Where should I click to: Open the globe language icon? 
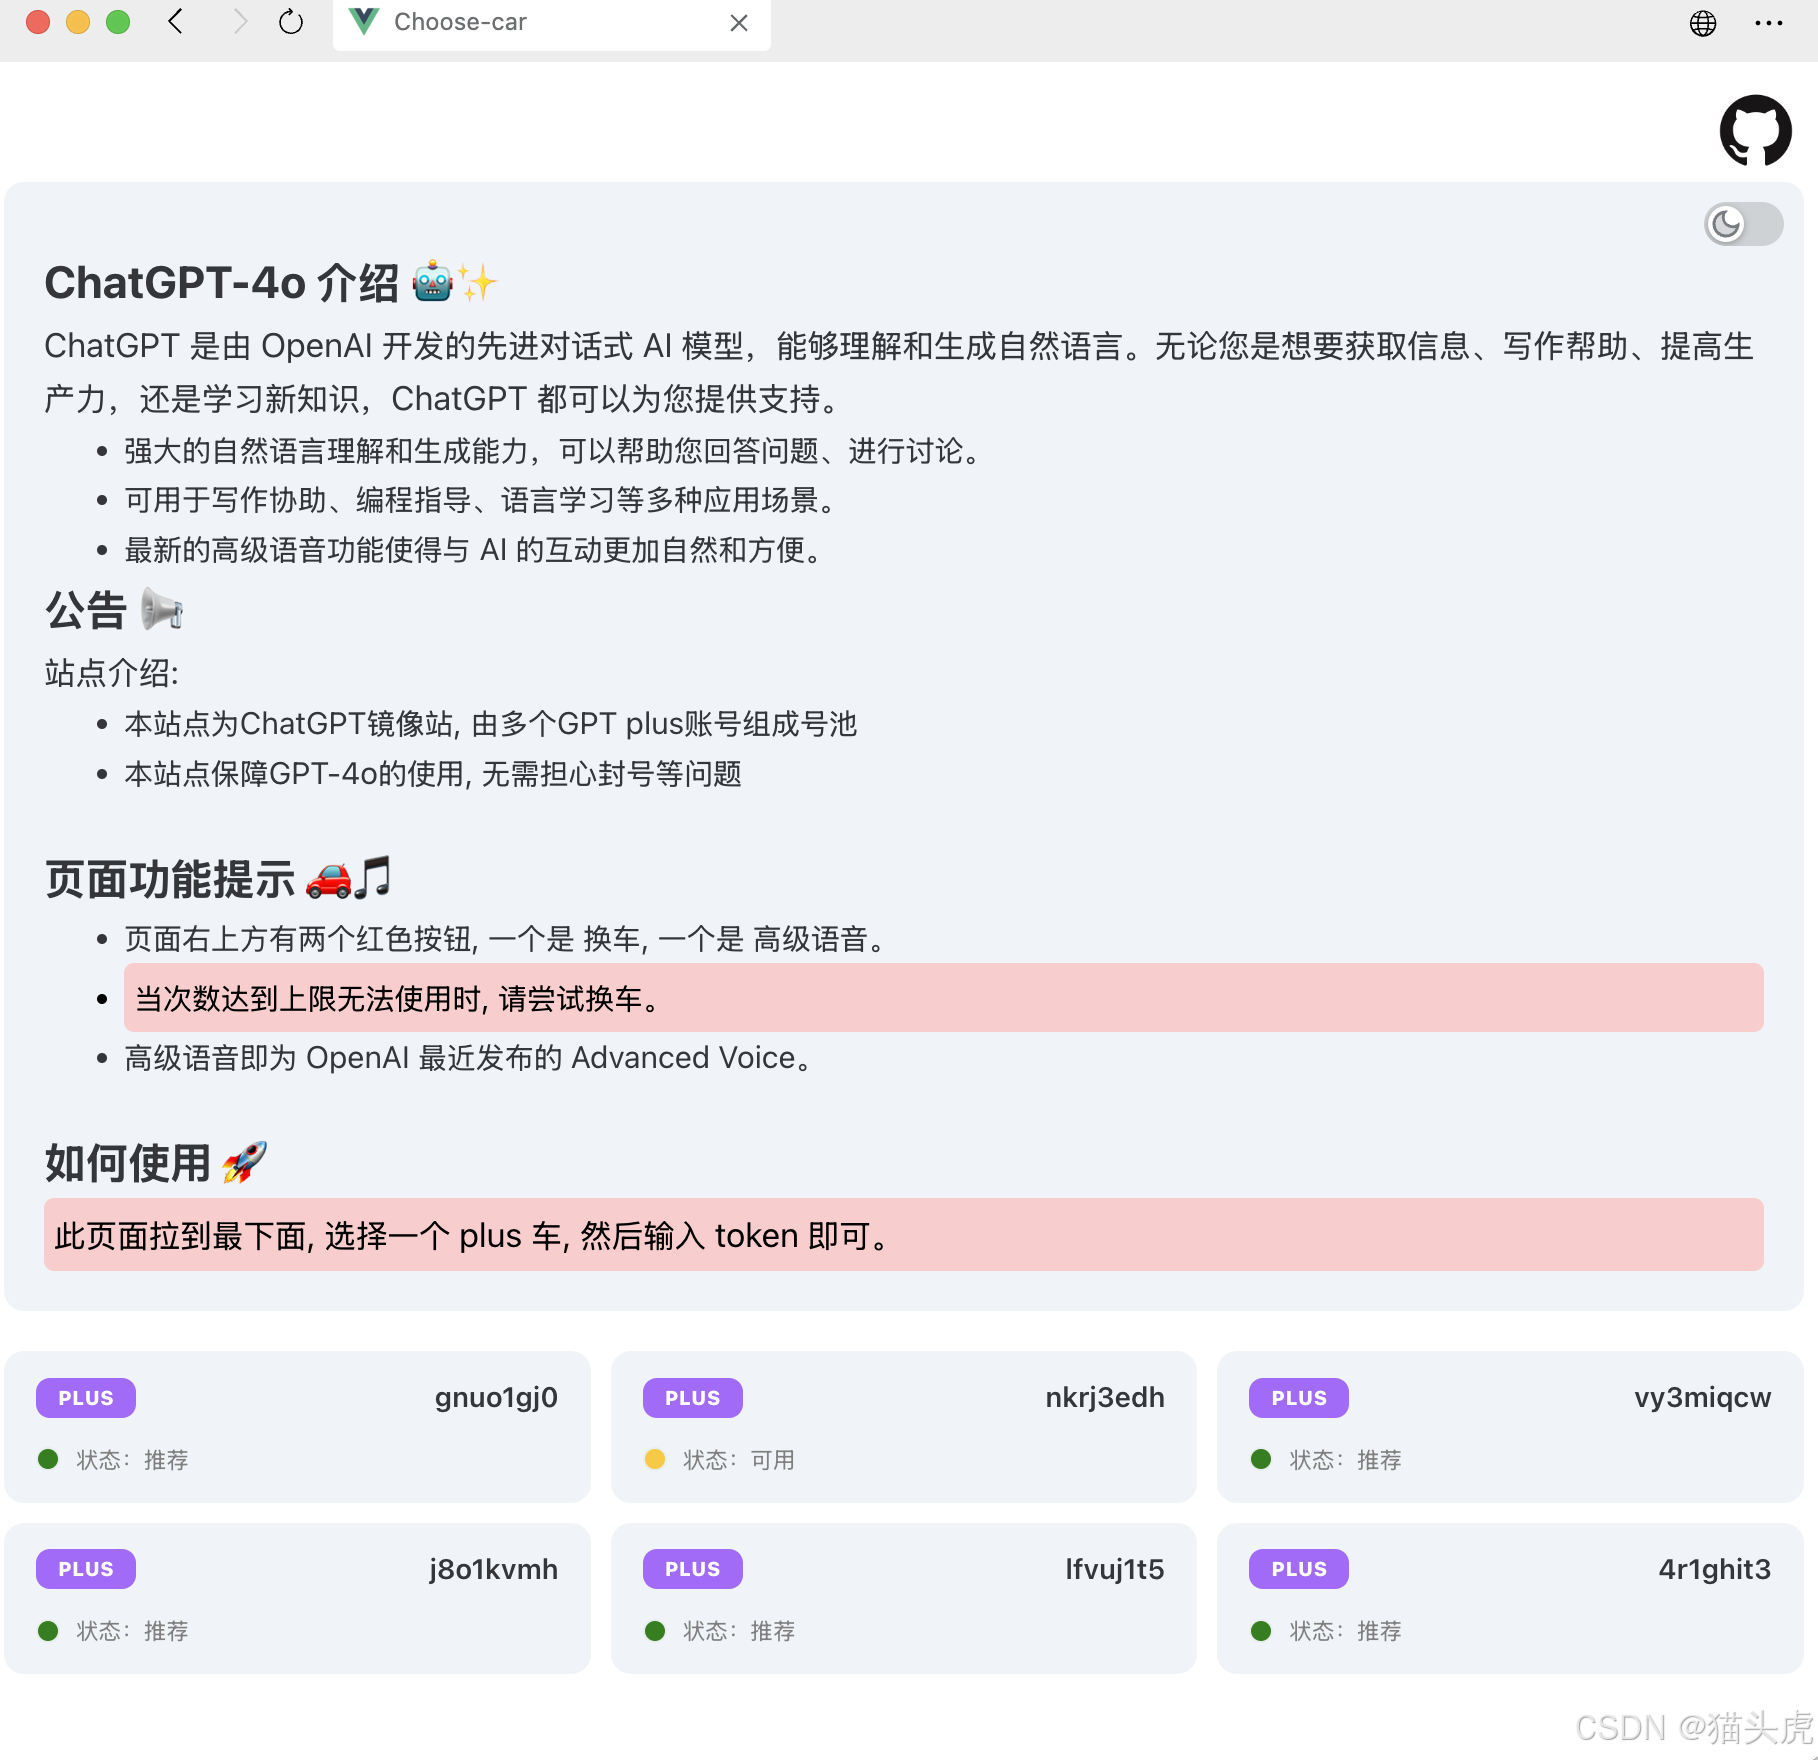[1702, 23]
